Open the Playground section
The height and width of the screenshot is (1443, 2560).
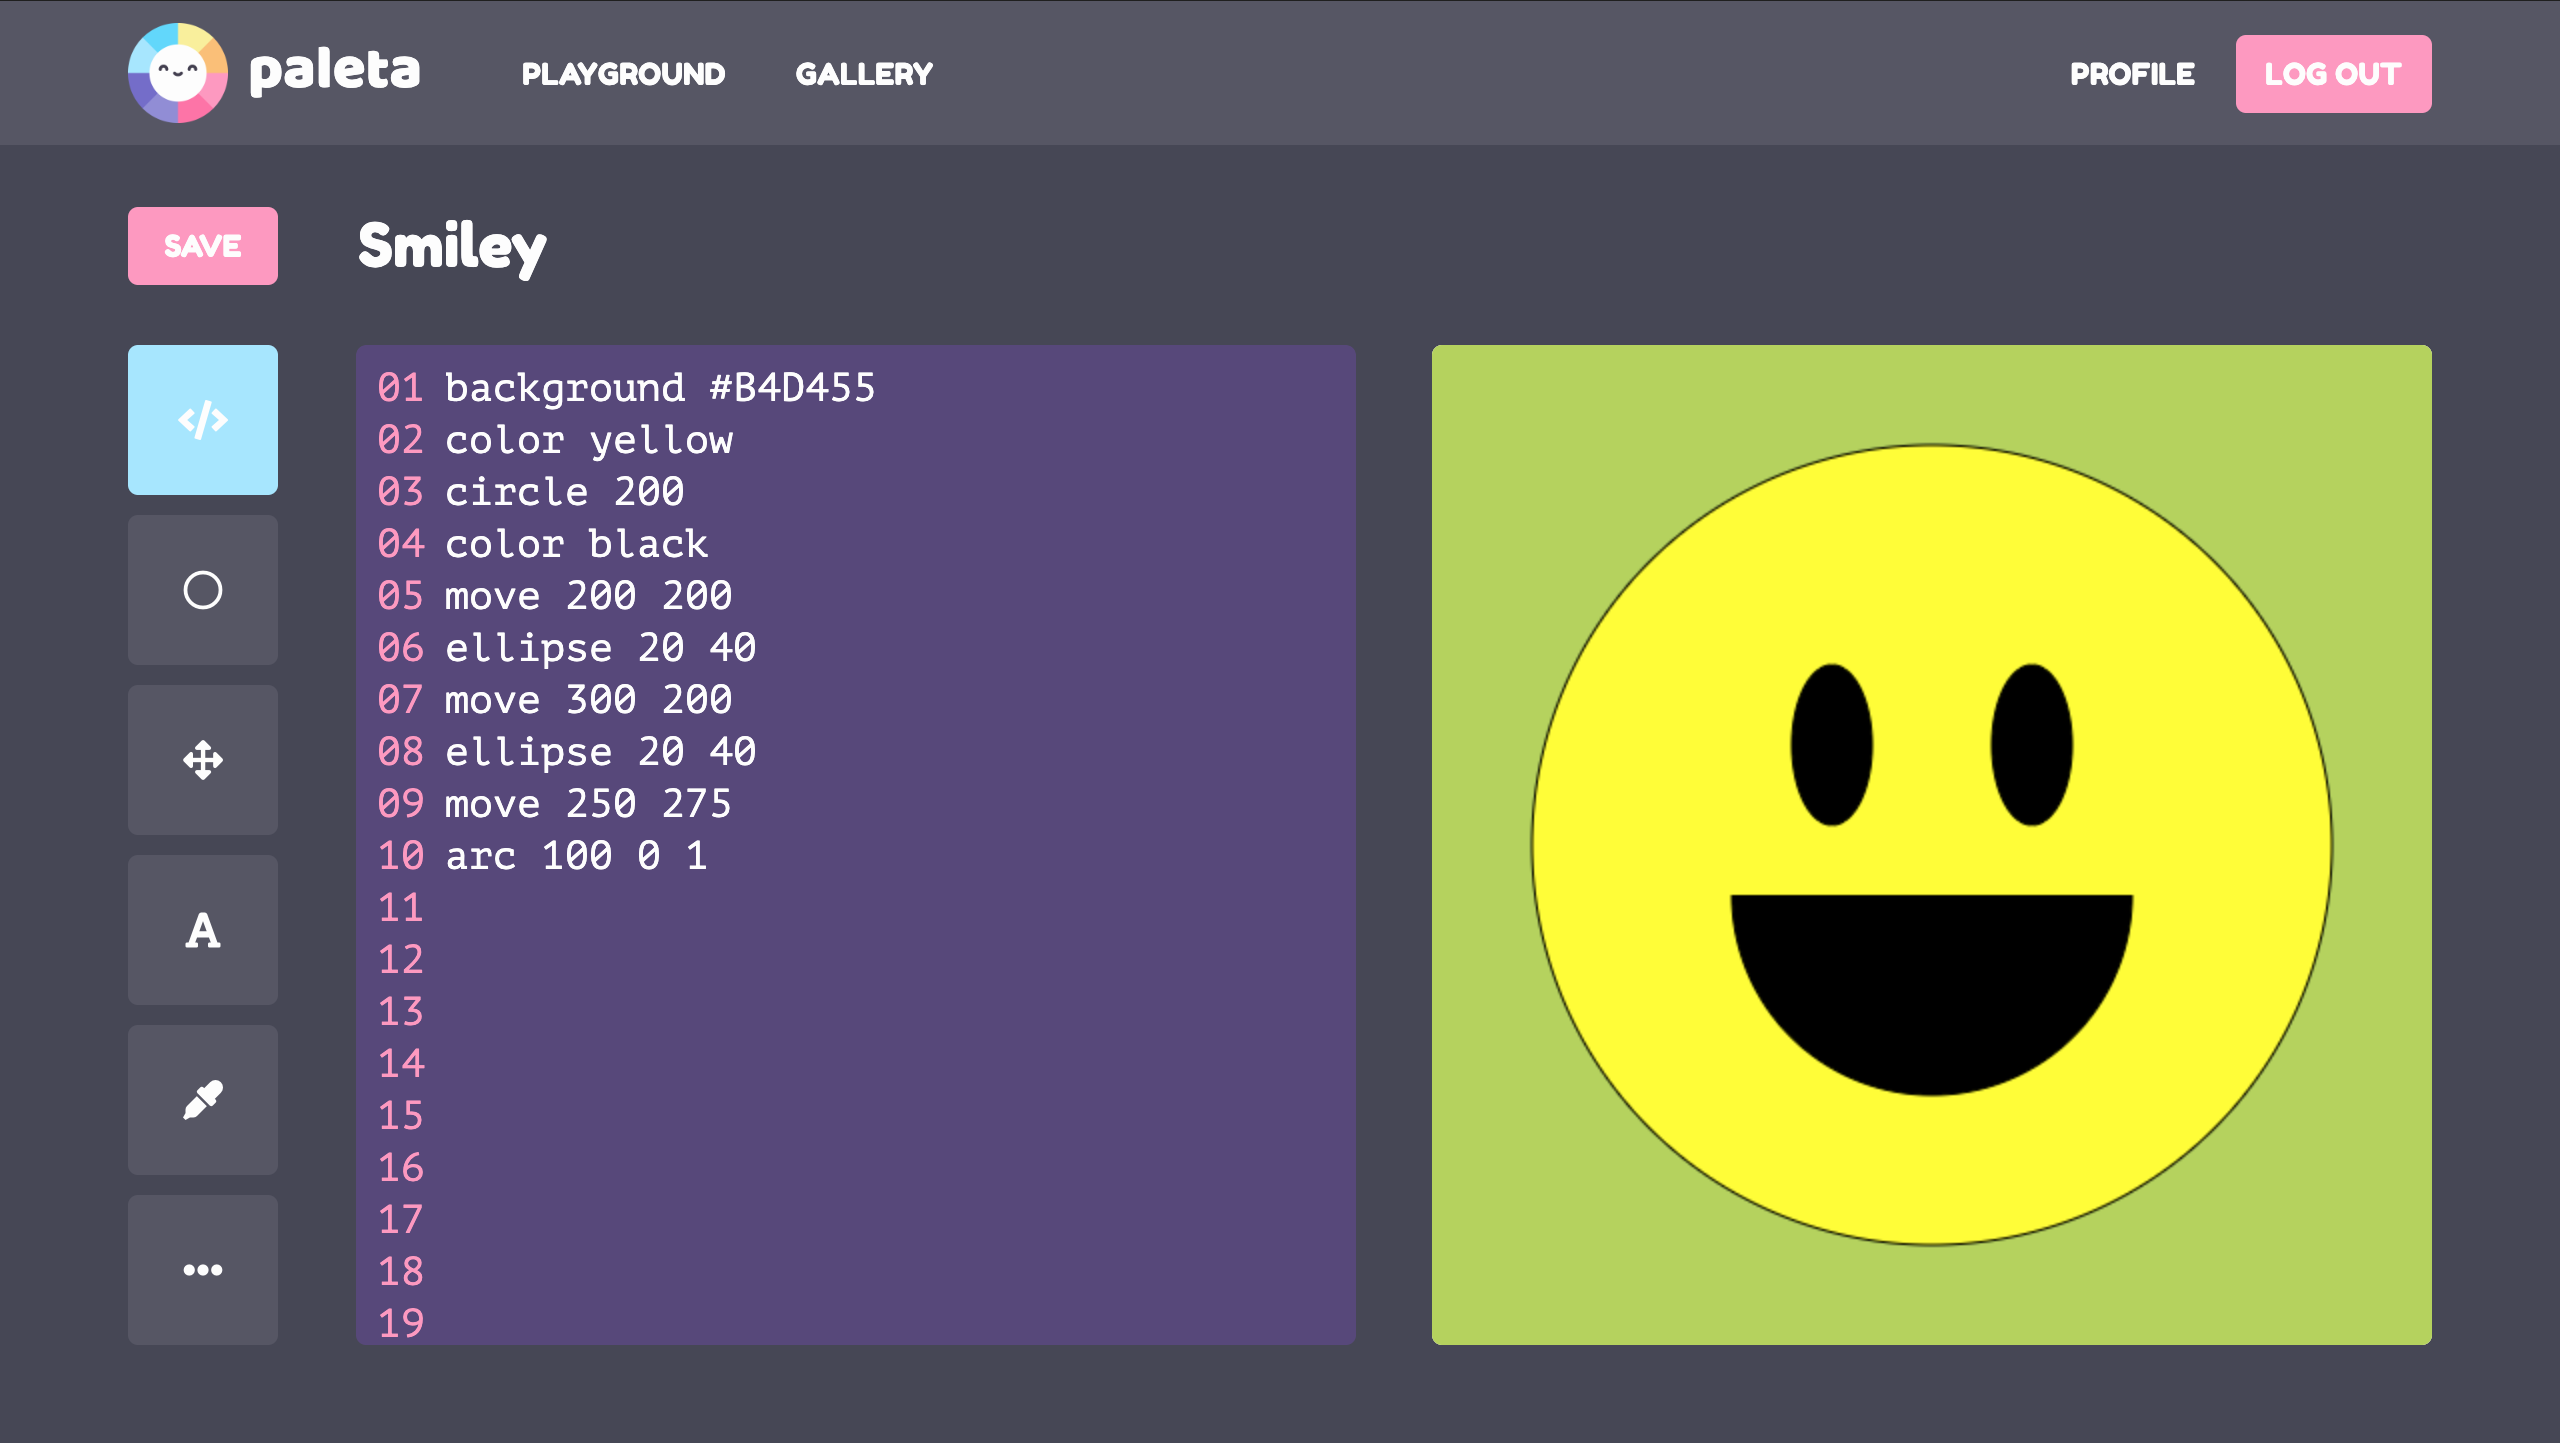[x=622, y=72]
